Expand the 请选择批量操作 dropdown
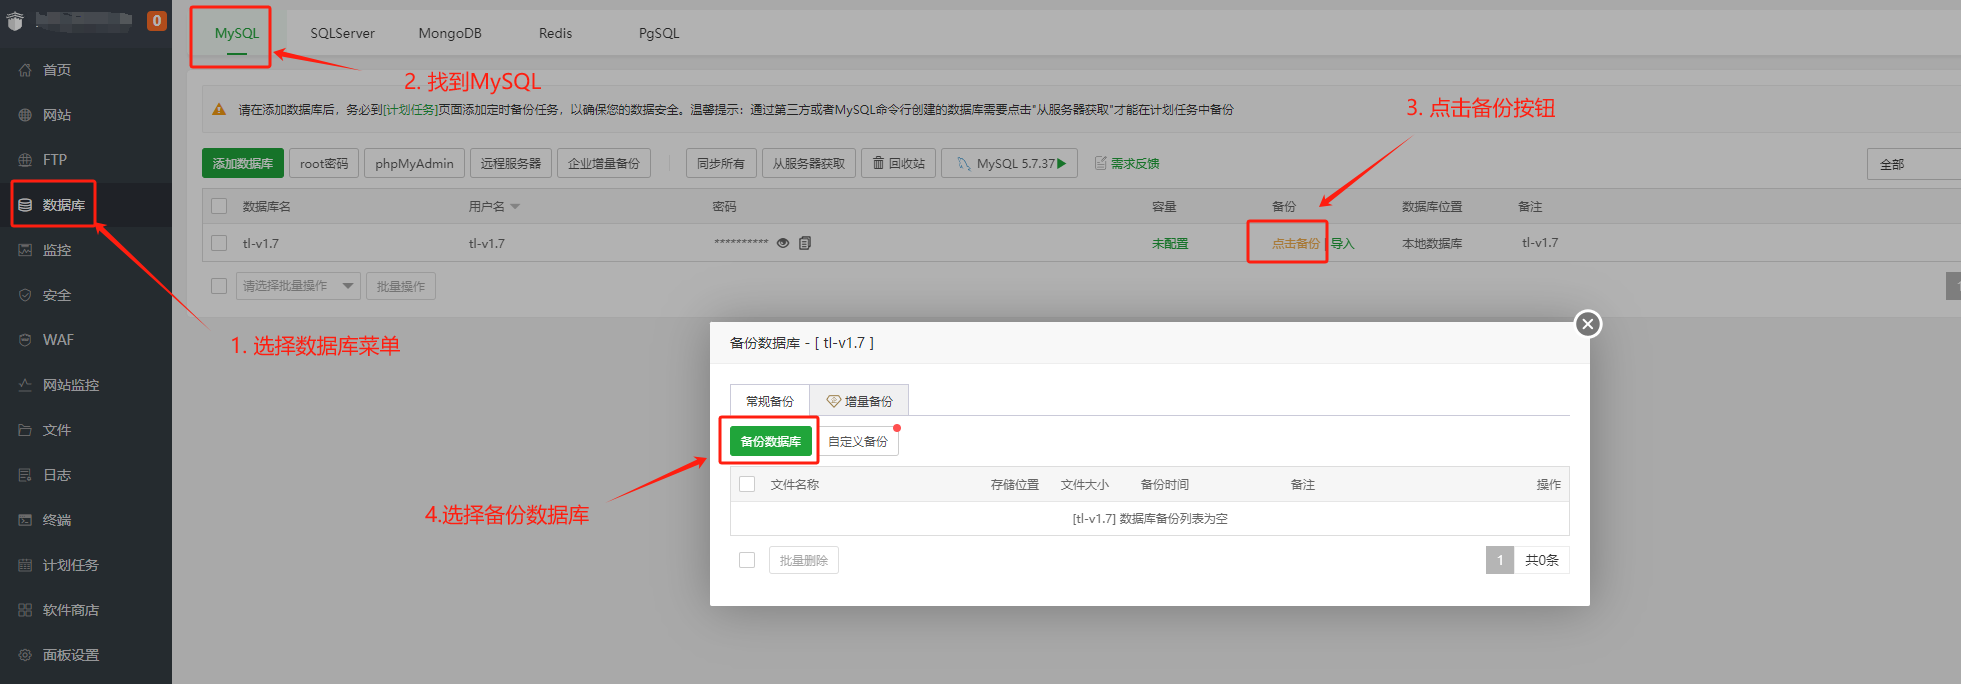The height and width of the screenshot is (684, 1961). pyautogui.click(x=298, y=286)
